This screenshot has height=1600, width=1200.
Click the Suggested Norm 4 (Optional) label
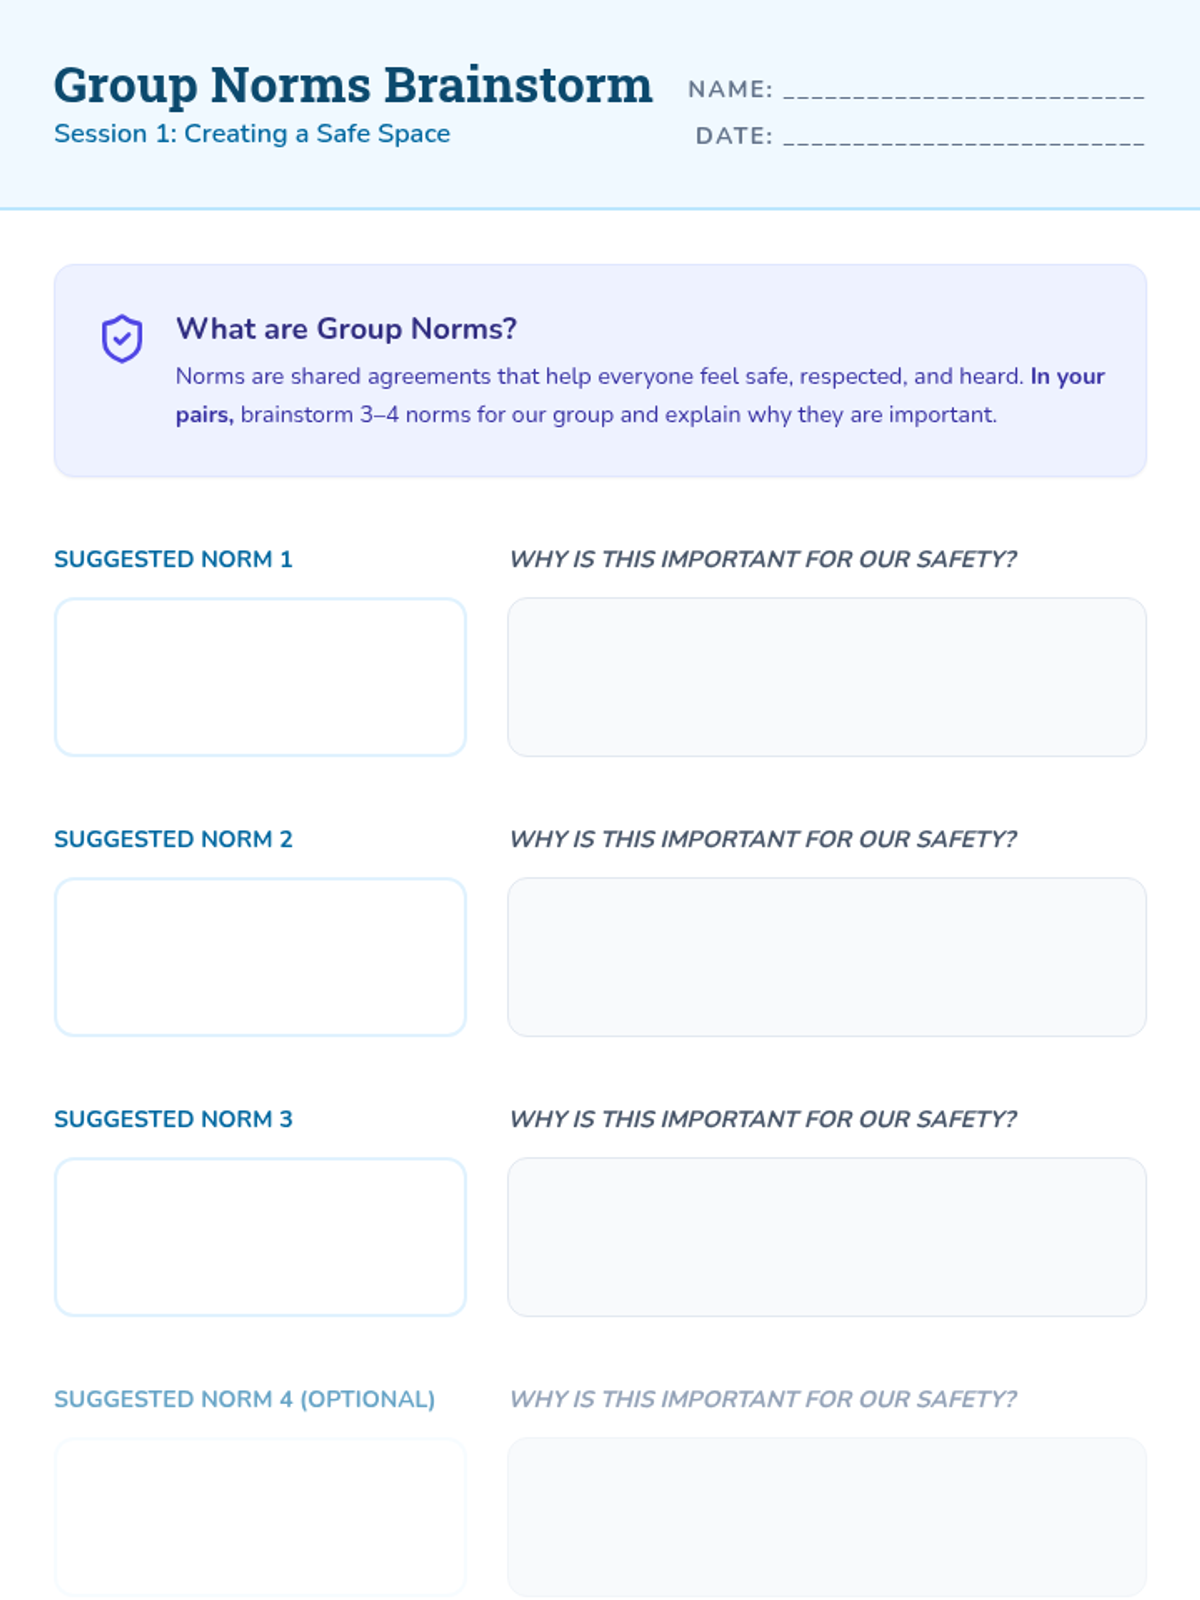(245, 1399)
